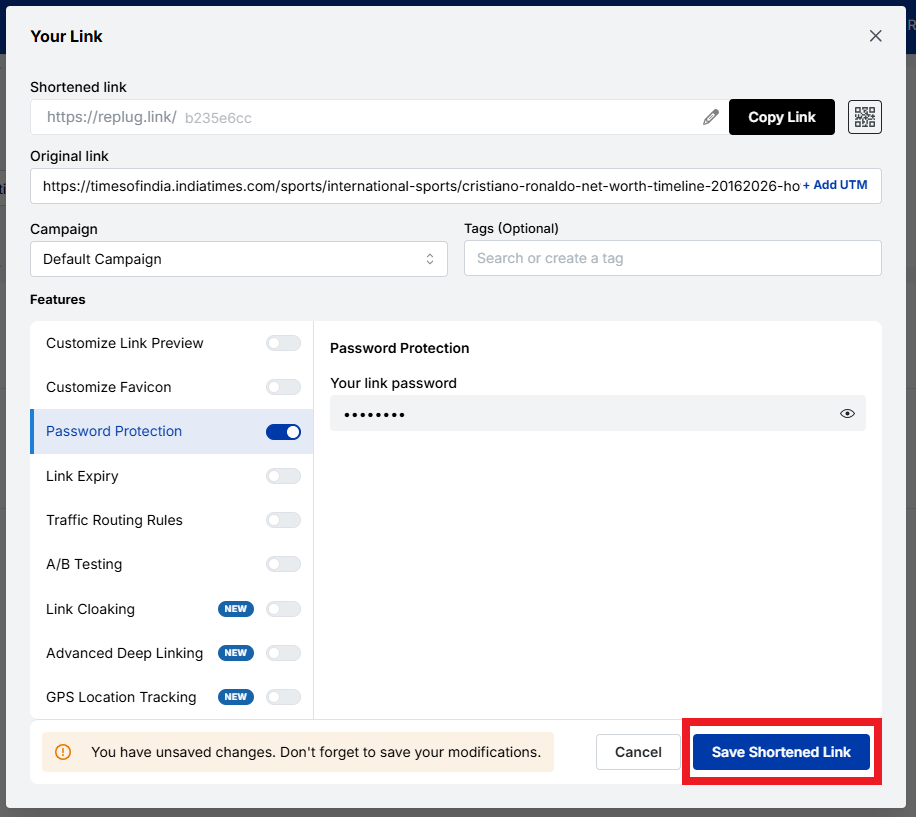The image size is (916, 817).
Task: Open the Default Campaign dropdown
Action: (239, 258)
